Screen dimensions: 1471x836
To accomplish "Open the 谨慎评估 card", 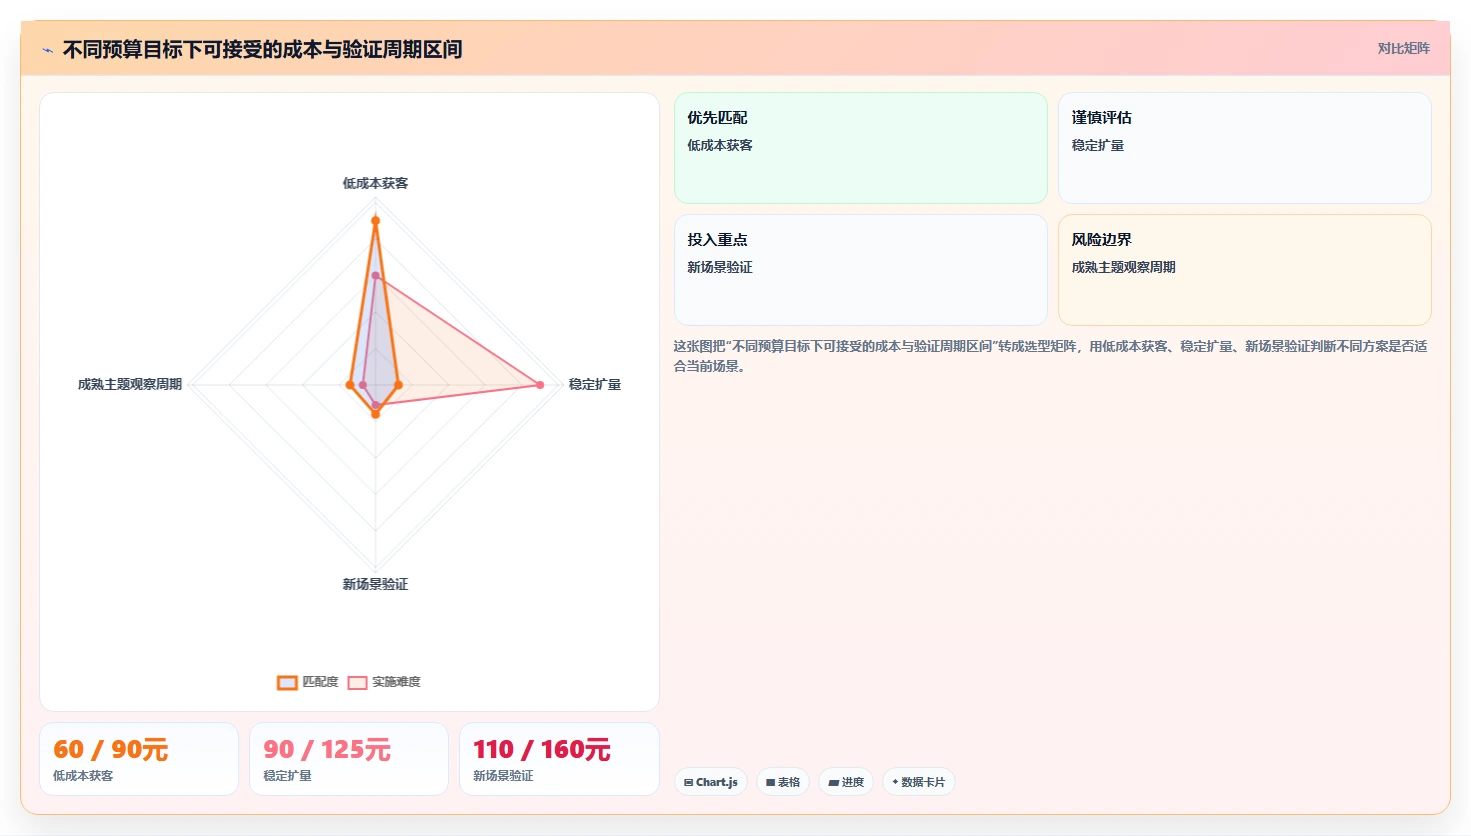I will 1245,148.
